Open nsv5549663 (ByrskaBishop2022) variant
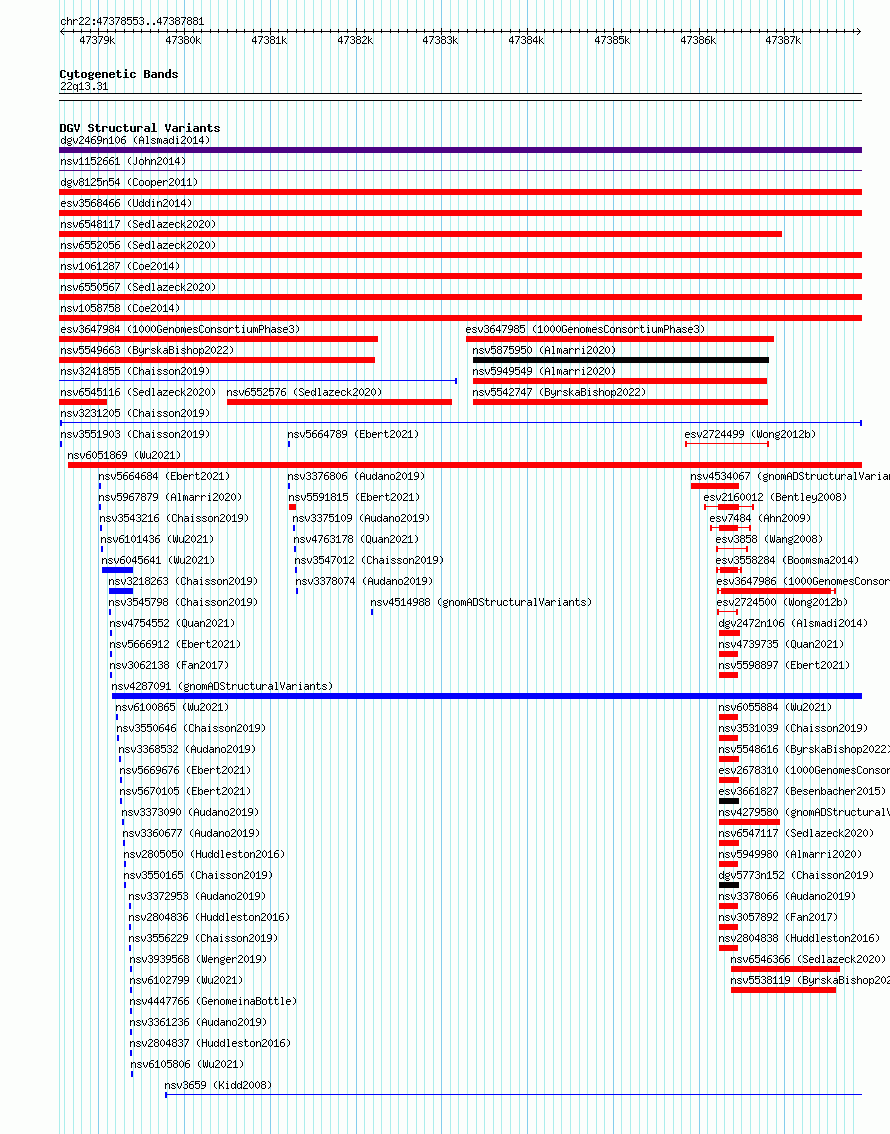The height and width of the screenshot is (1134, 890). pos(147,350)
